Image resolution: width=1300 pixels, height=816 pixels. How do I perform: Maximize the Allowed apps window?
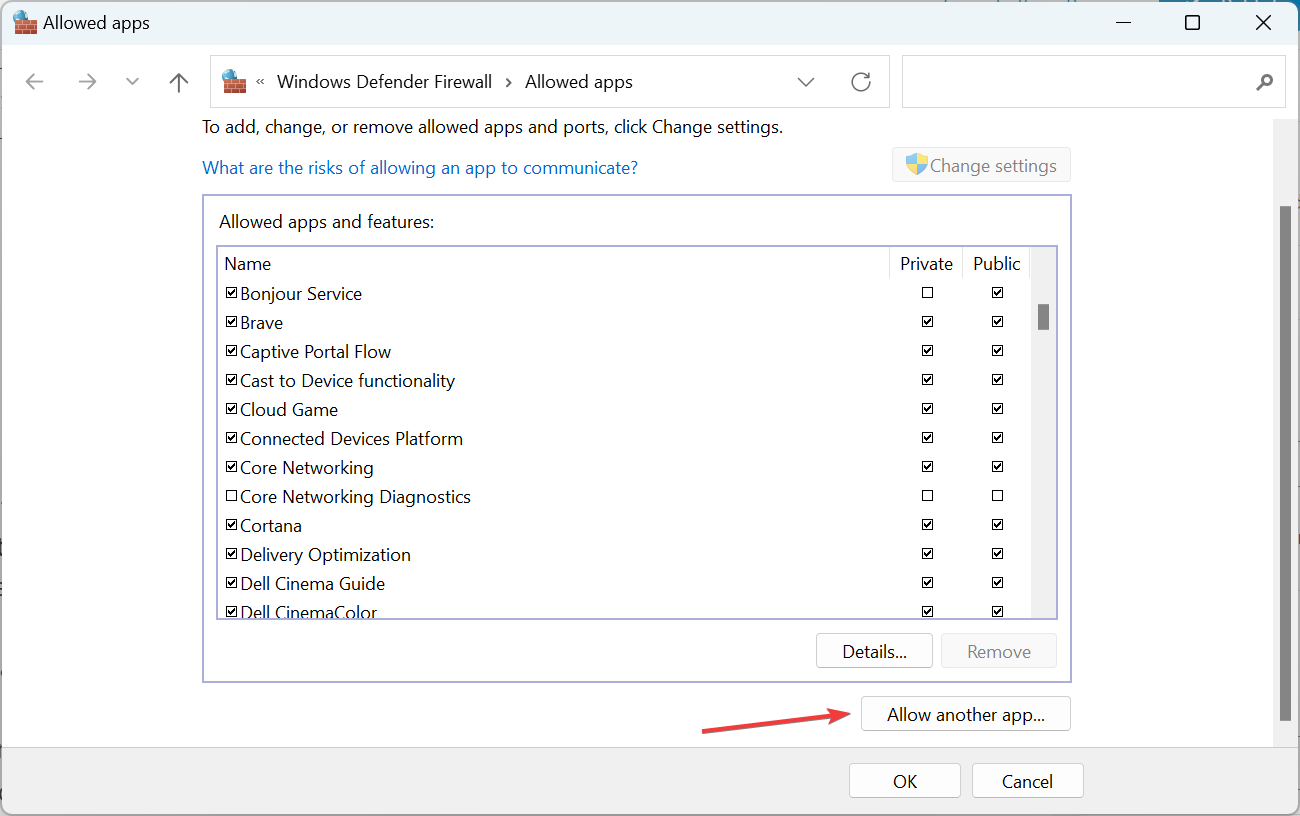1192,22
